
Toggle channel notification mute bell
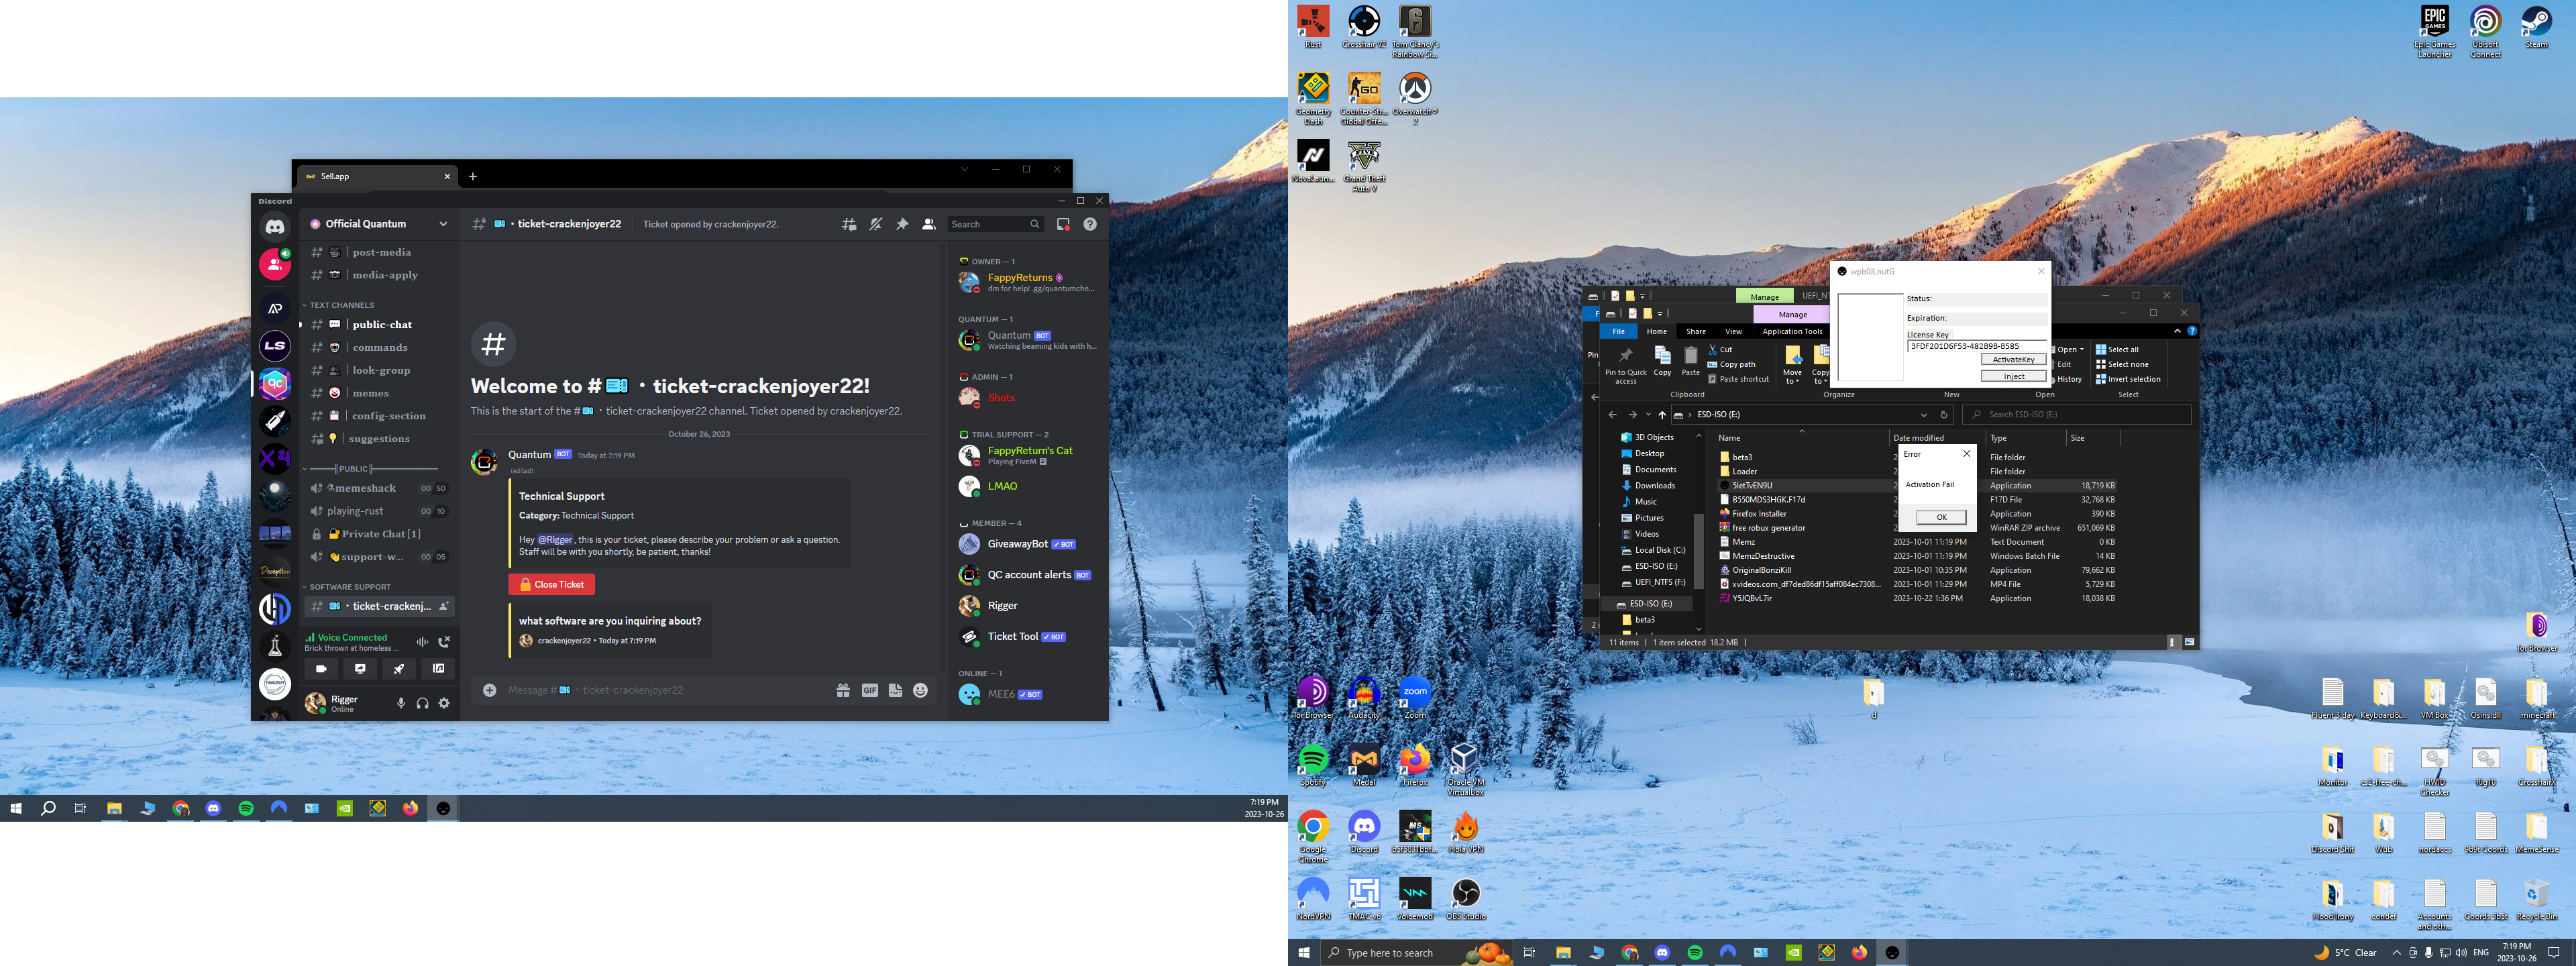pyautogui.click(x=876, y=224)
